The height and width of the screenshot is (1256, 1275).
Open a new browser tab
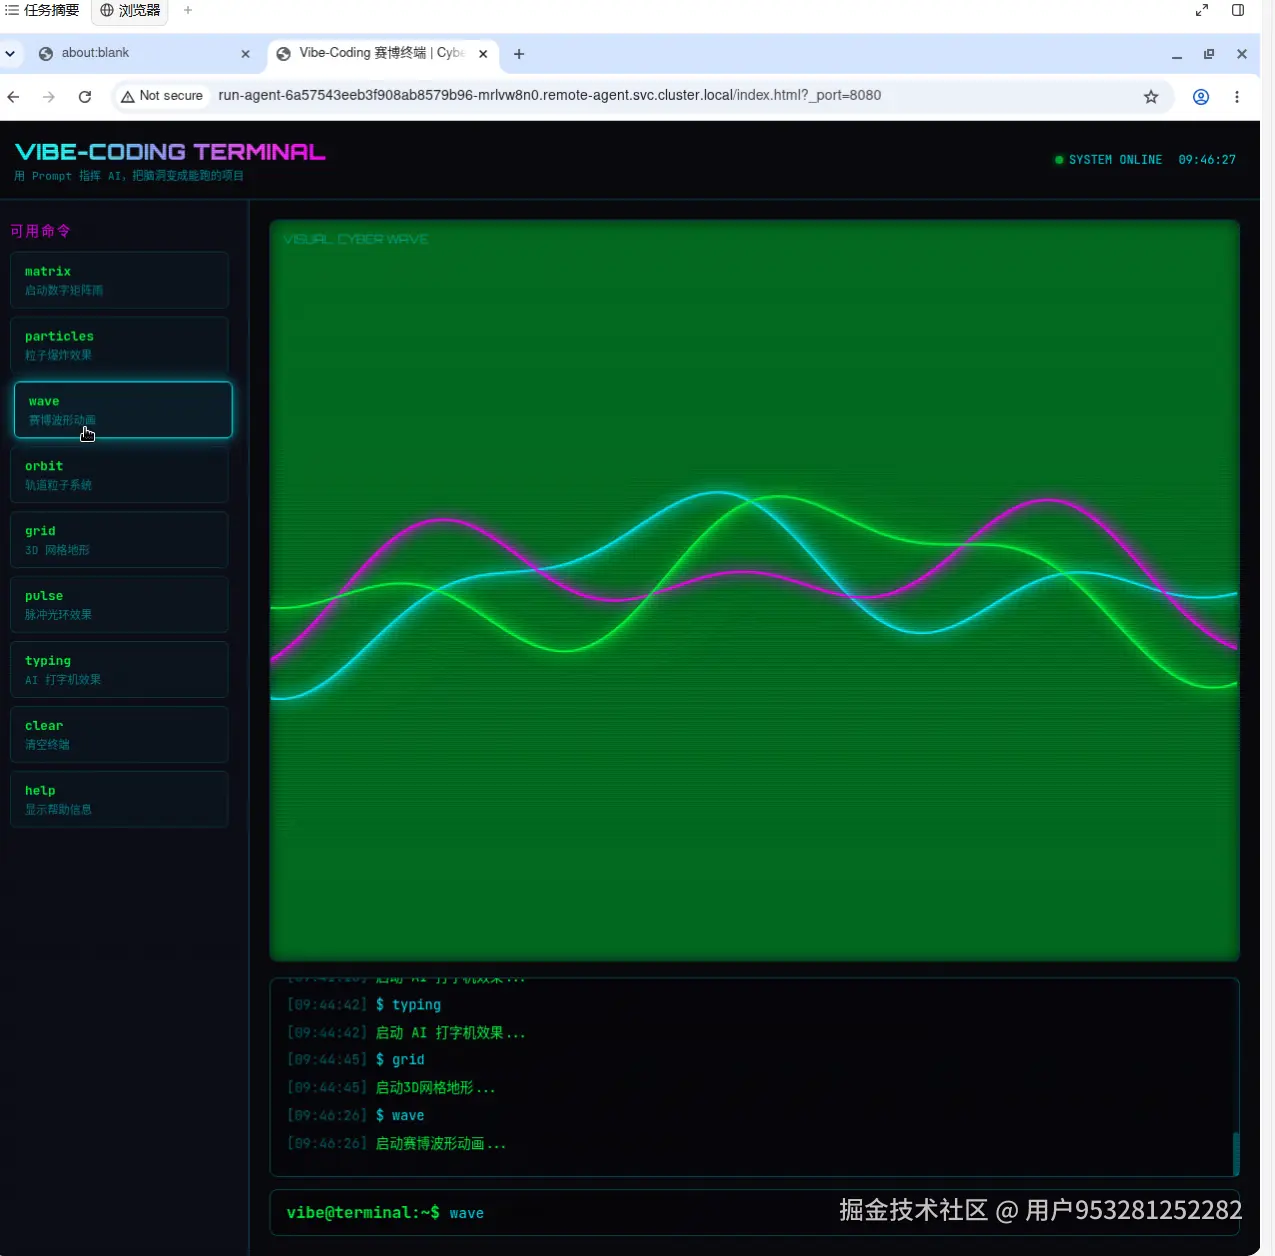tap(519, 54)
